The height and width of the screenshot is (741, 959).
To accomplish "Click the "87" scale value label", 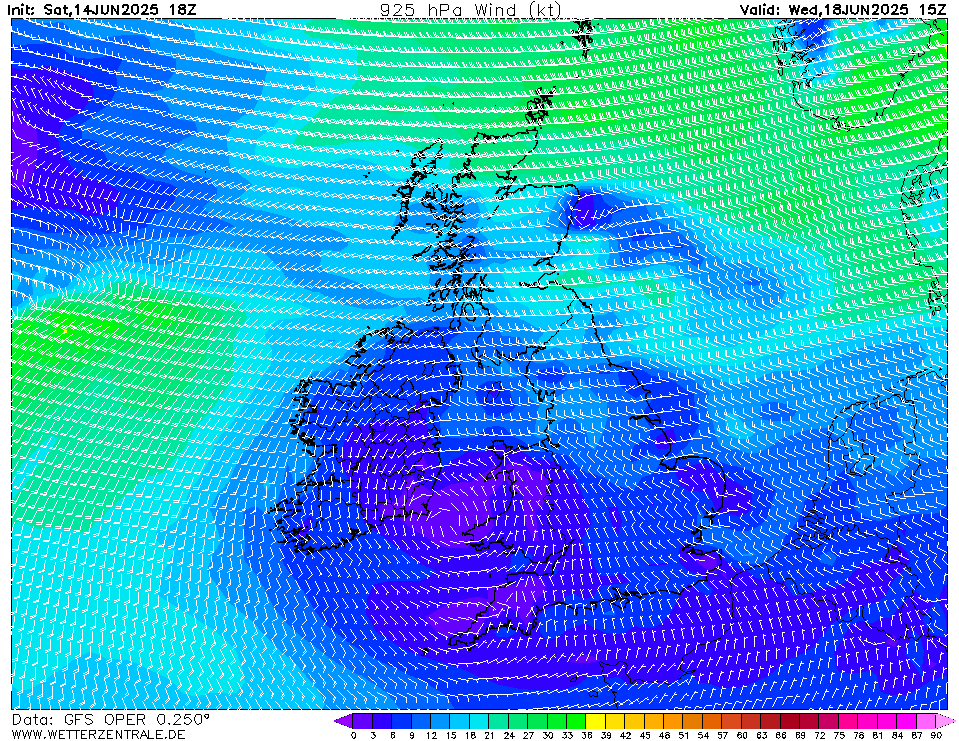I will (916, 735).
